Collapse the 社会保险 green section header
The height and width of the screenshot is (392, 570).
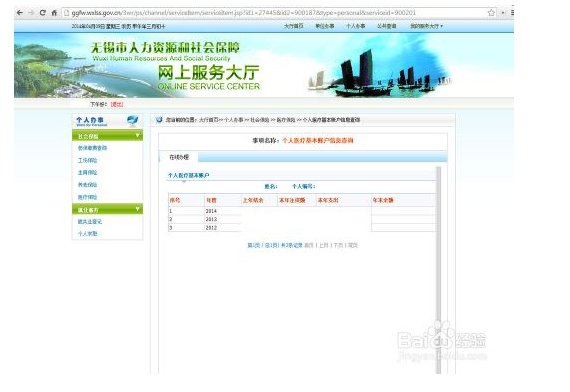point(108,136)
